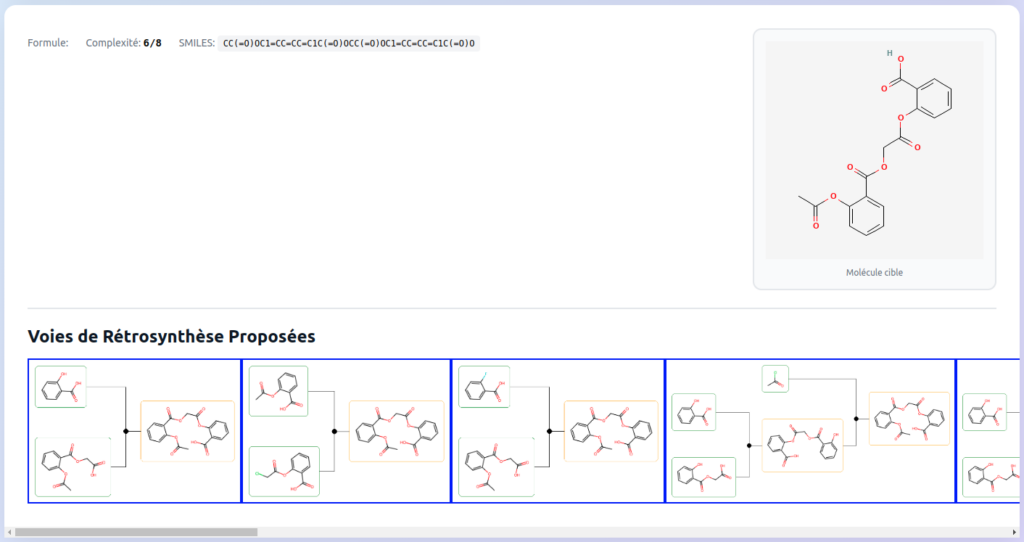Viewport: 1024px width, 542px height.
Task: Click the scrollbar left arrow
Action: [x=9, y=532]
